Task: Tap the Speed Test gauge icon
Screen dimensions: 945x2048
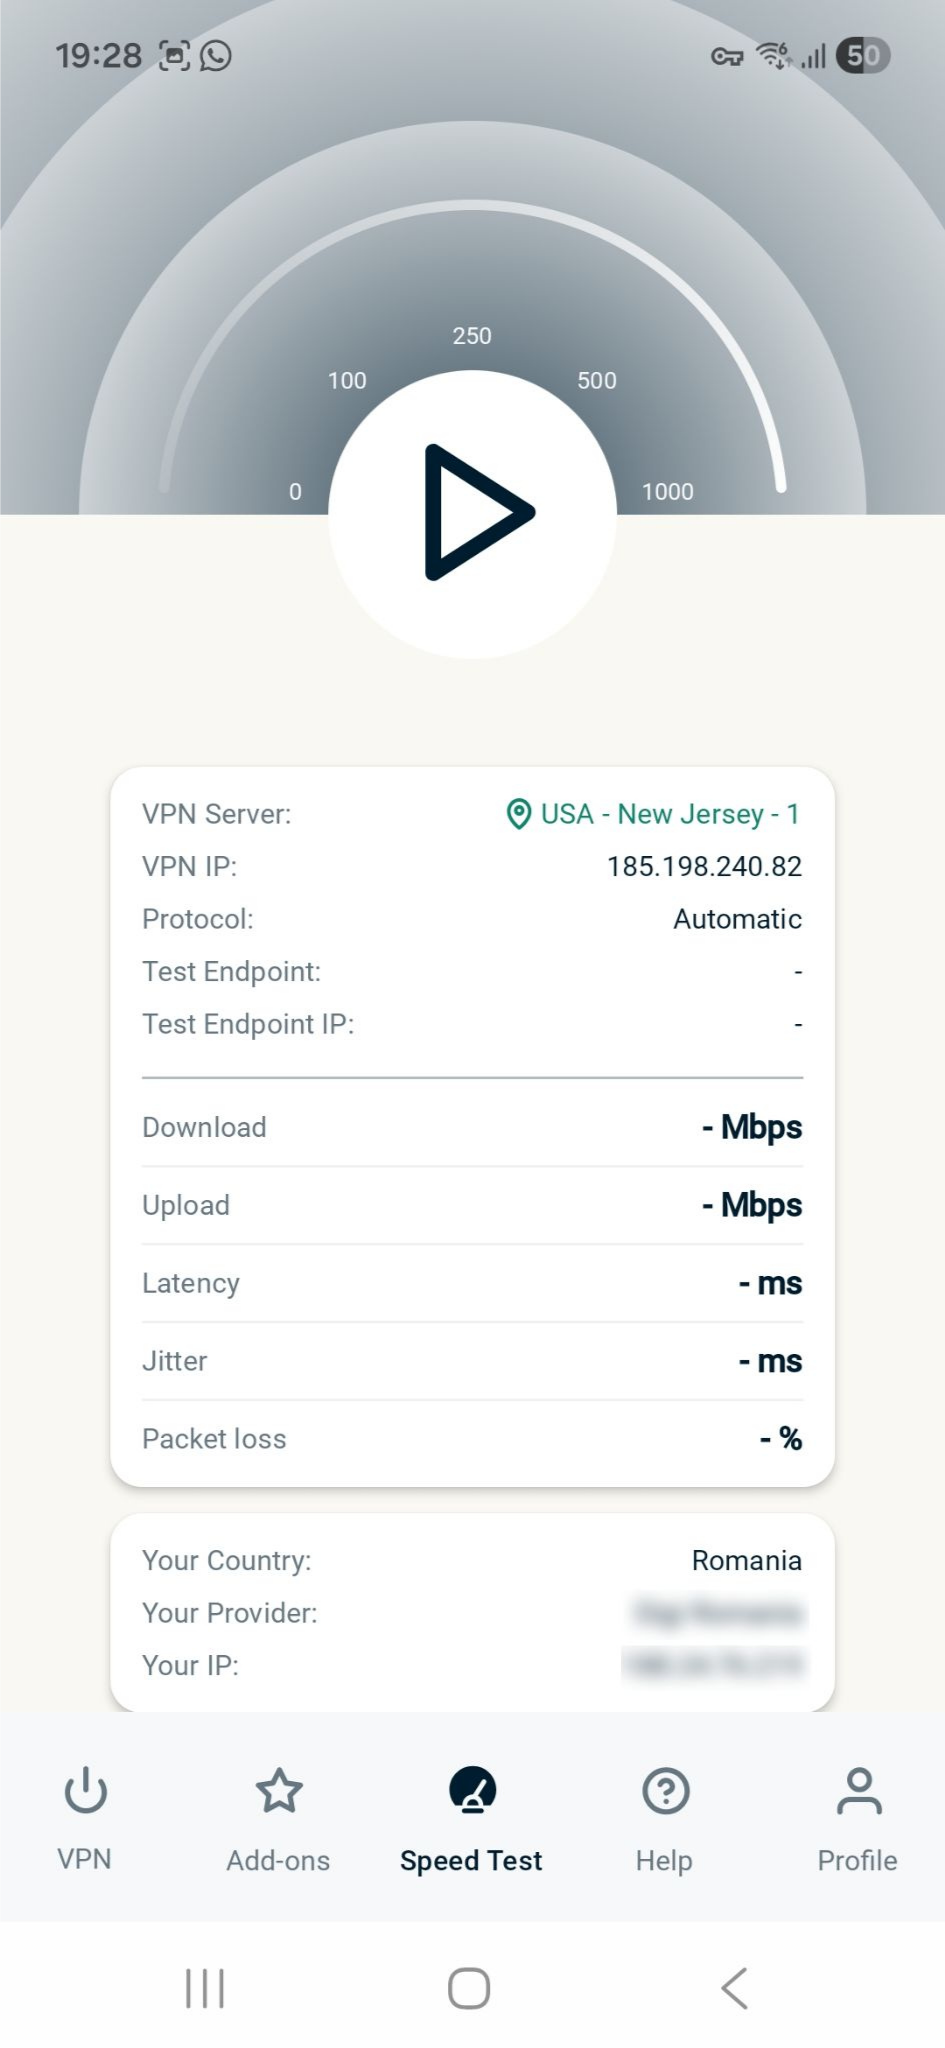Action: 472,1790
